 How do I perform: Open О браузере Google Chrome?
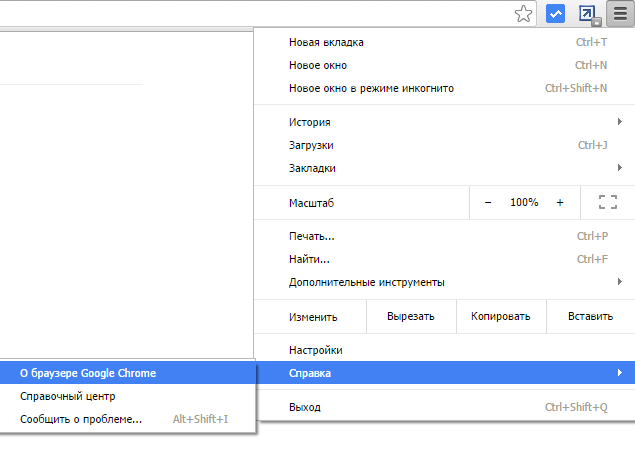tap(128, 373)
